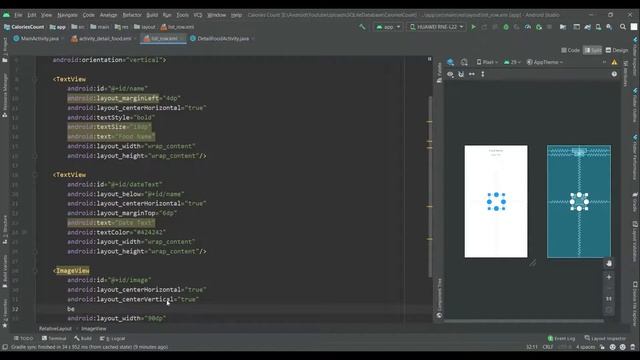Open the Logcat tool window
Image resolution: width=640 pixels, height=360 pixels.
(x=113, y=338)
